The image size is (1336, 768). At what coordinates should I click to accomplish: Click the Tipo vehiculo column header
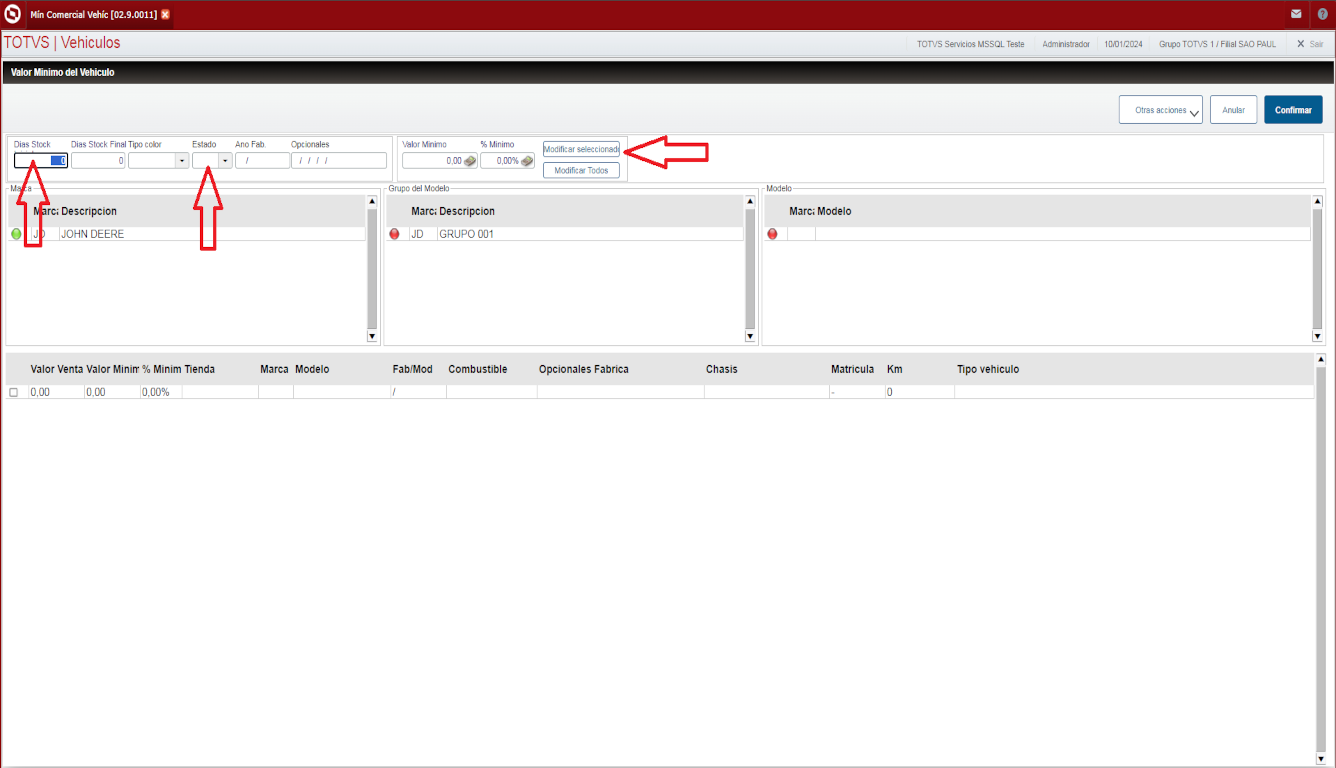coord(988,369)
